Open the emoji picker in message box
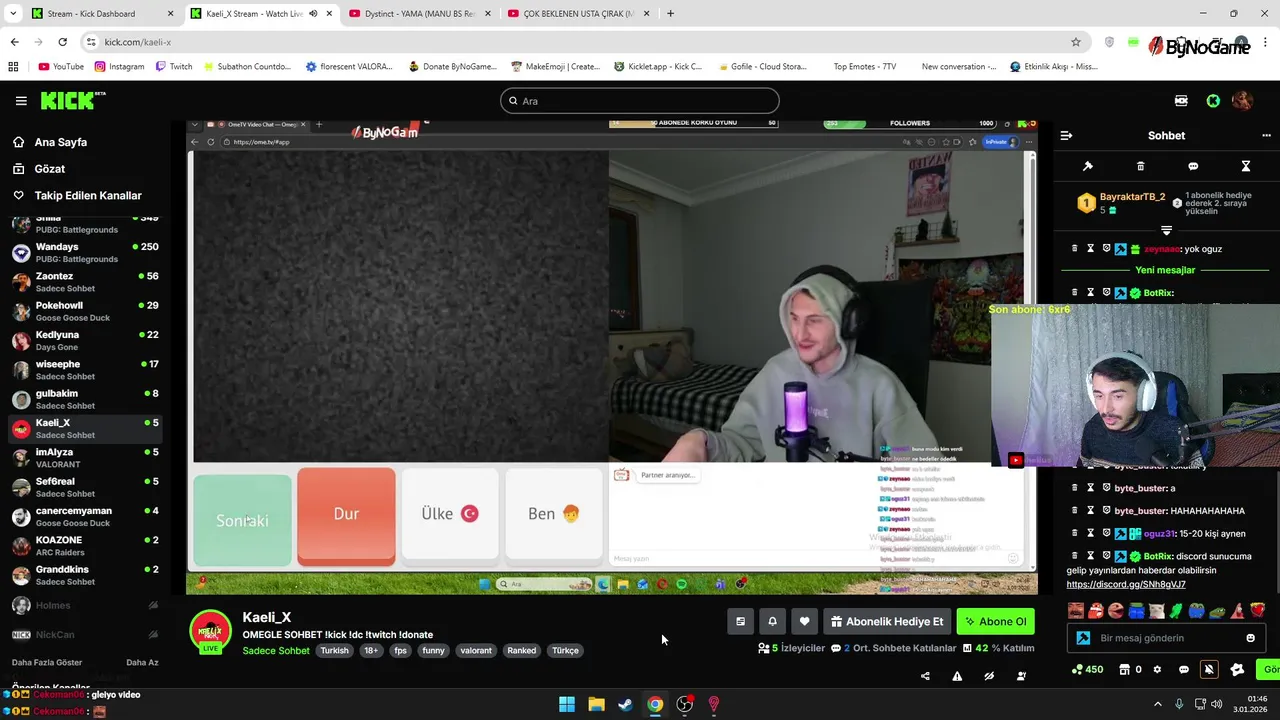Image resolution: width=1280 pixels, height=720 pixels. coord(1250,638)
